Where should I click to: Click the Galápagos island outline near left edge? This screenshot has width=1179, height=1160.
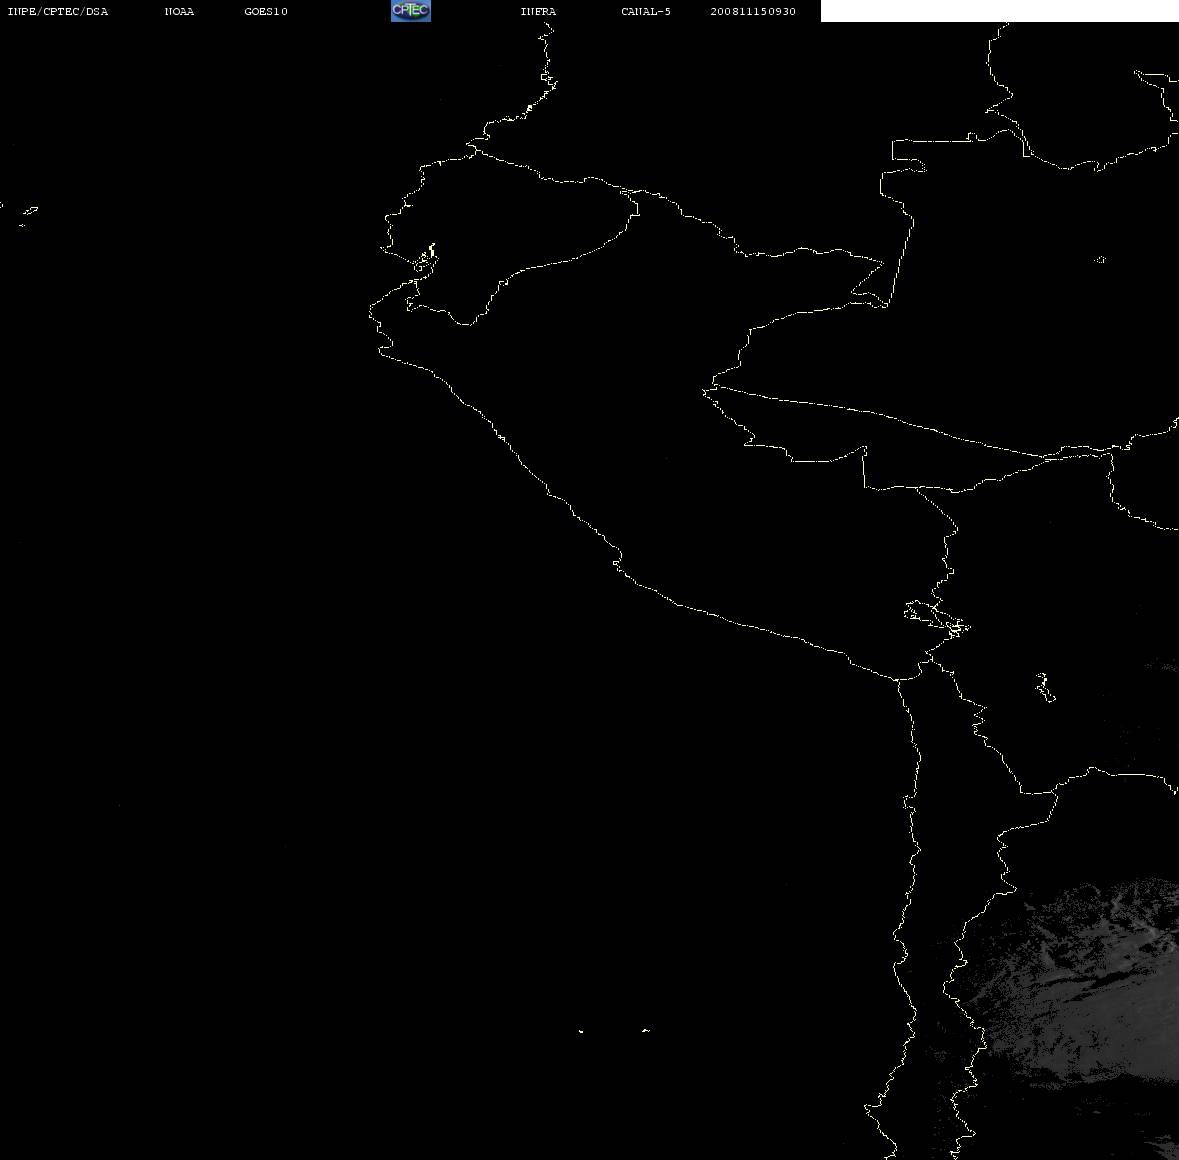coord(30,210)
